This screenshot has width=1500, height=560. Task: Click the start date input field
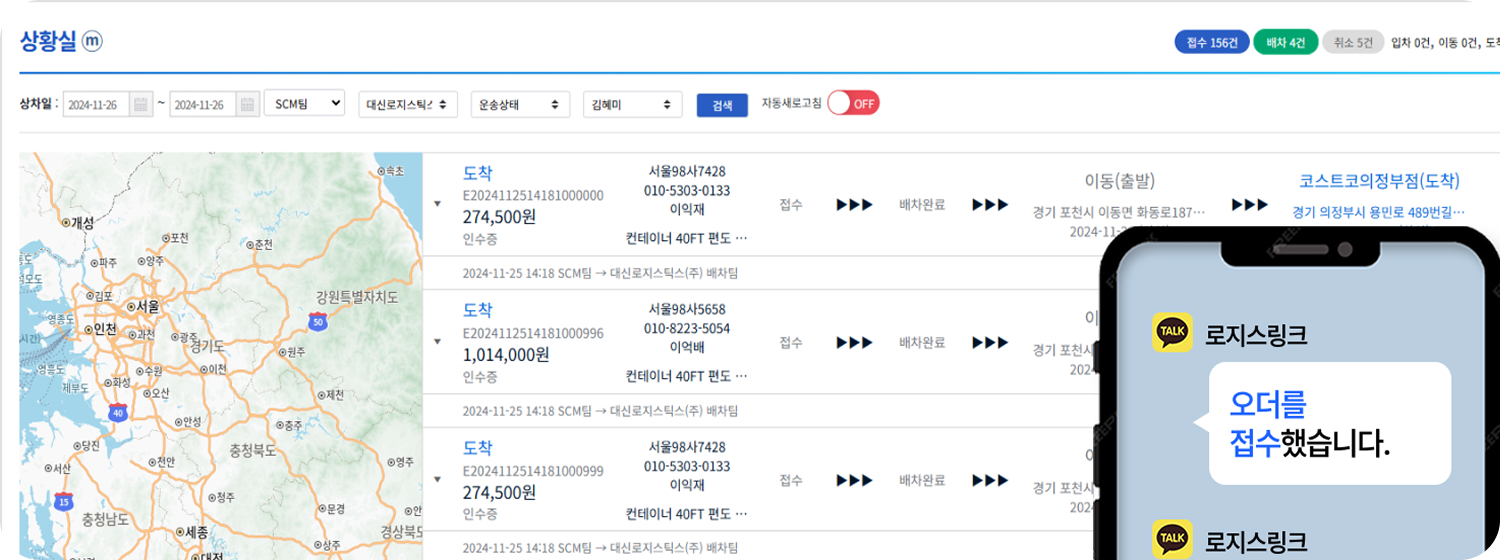(96, 104)
